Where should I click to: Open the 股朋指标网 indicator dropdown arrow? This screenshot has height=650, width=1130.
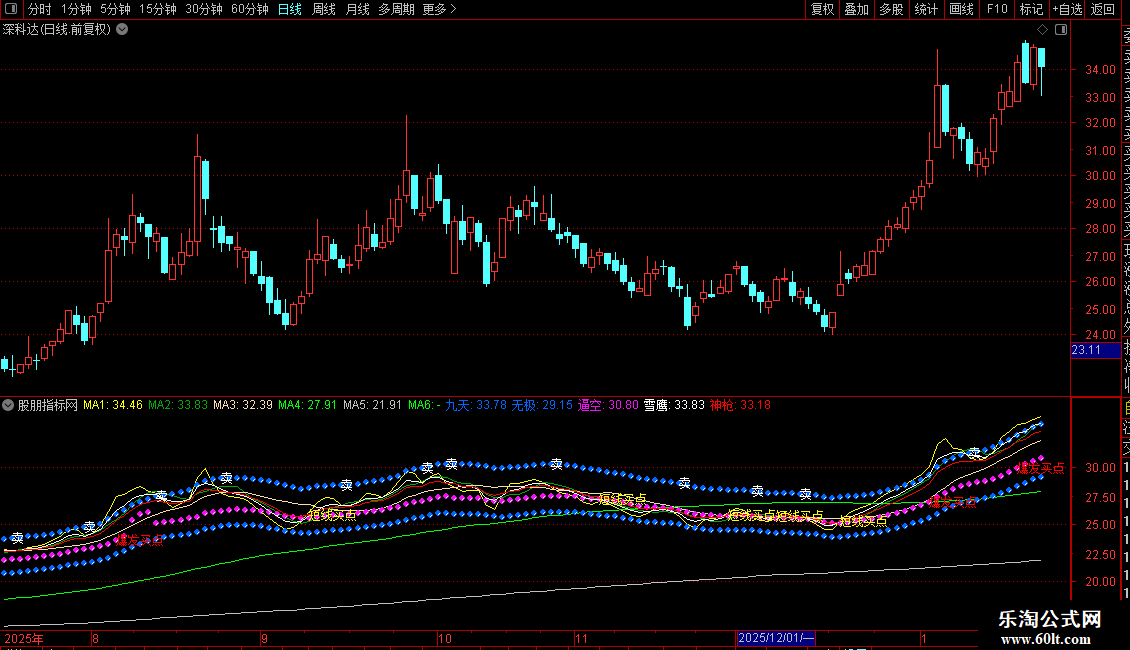pyautogui.click(x=8, y=405)
